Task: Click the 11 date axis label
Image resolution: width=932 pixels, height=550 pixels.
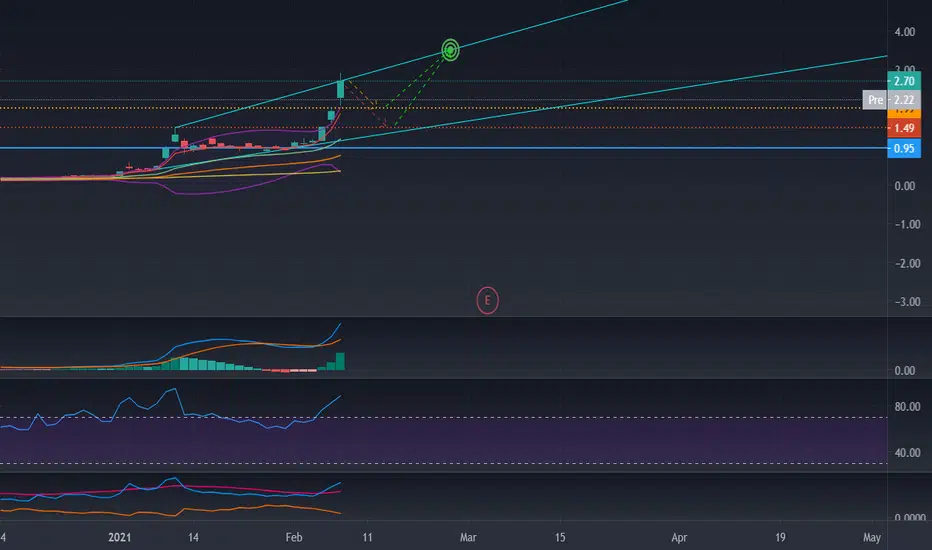Action: (x=367, y=537)
